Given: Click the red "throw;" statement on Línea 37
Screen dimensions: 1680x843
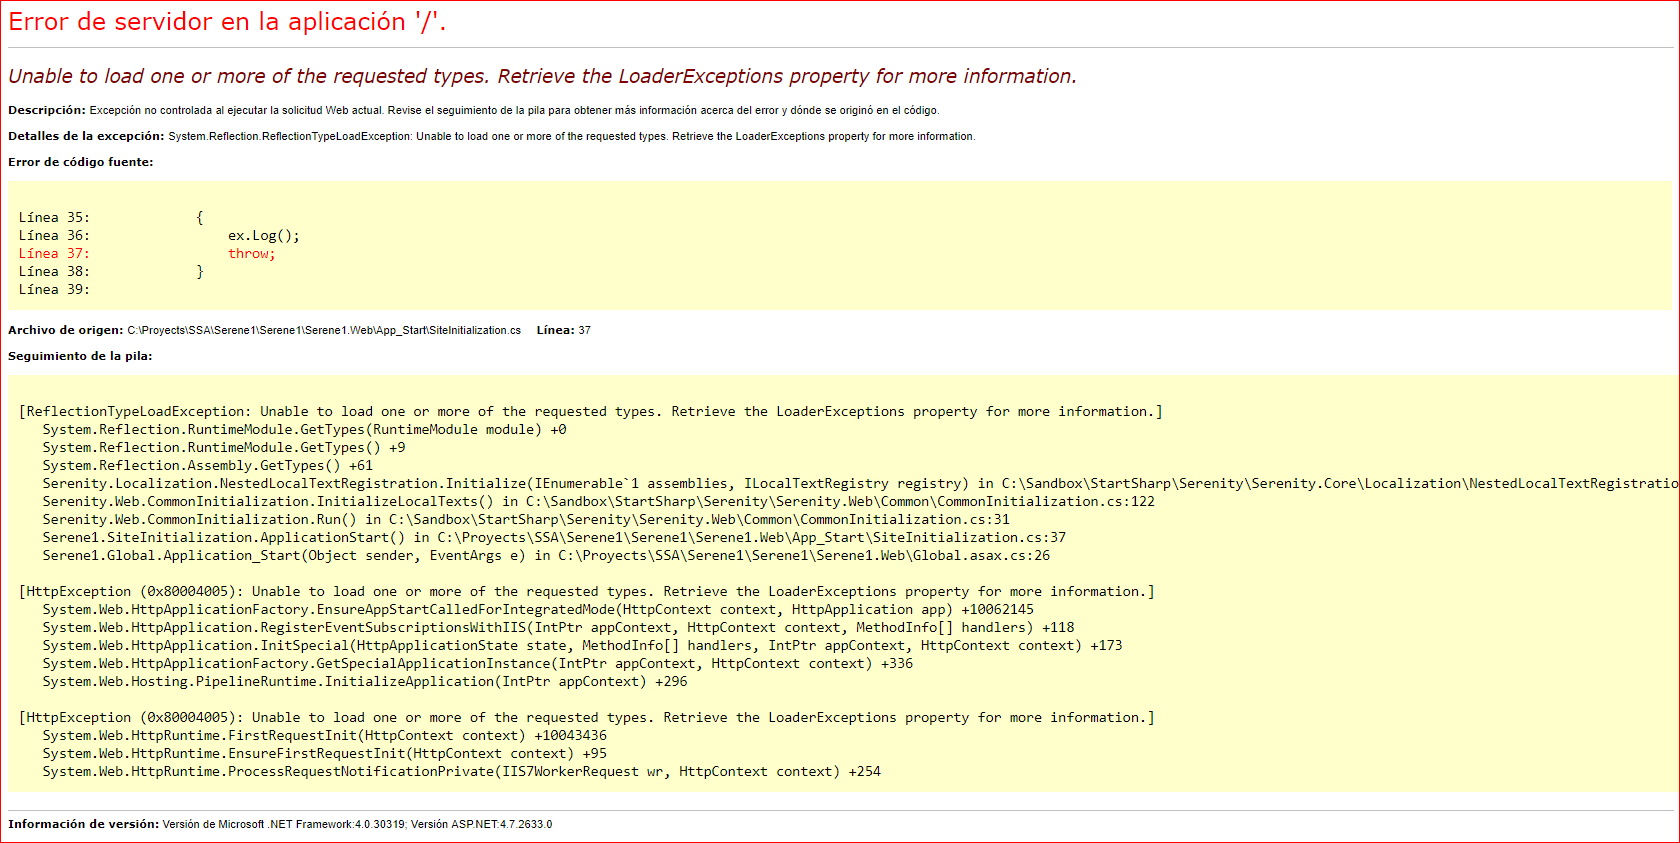Looking at the screenshot, I should coord(252,254).
